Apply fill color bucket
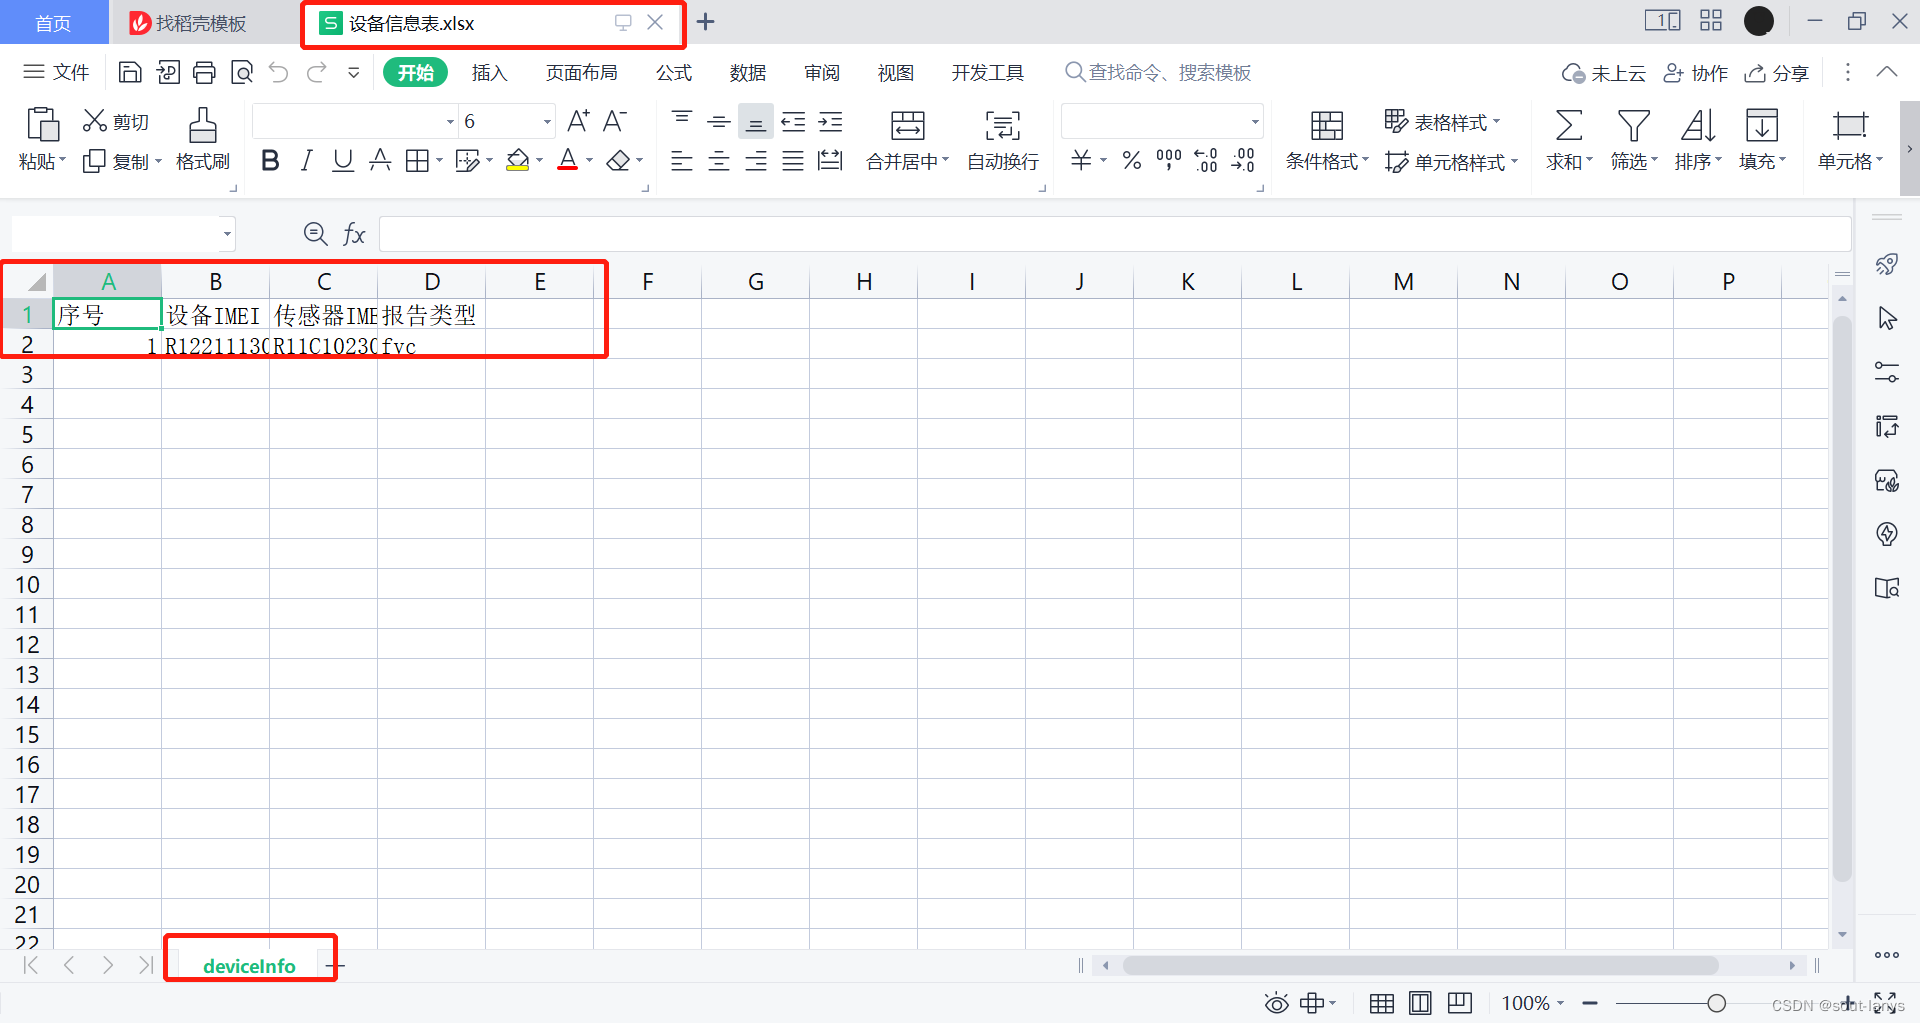Image resolution: width=1920 pixels, height=1023 pixels. tap(517, 160)
